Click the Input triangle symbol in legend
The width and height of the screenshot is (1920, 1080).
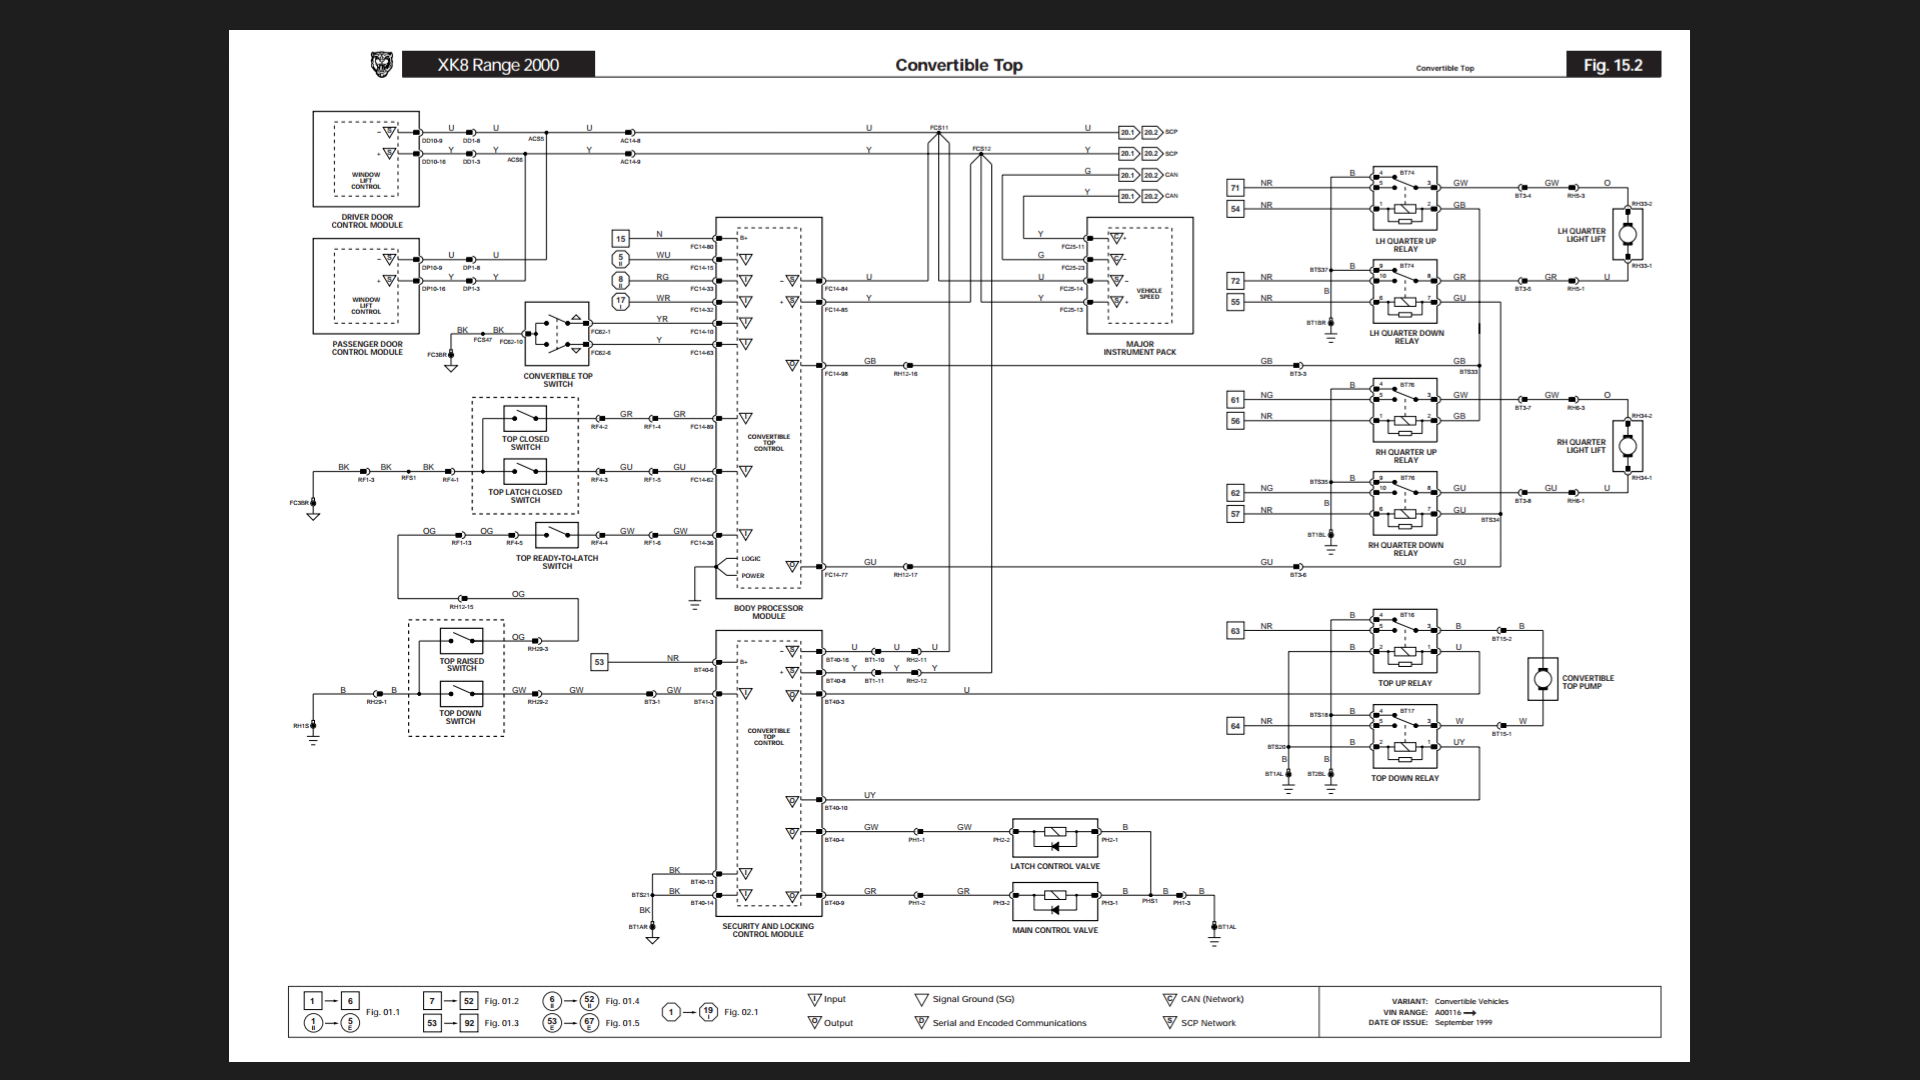click(x=814, y=999)
